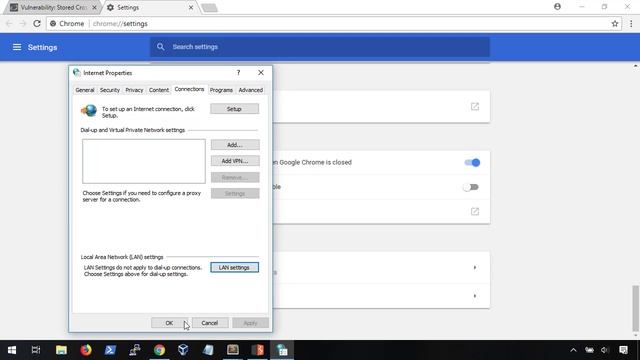
Task: Confirm the dialog with OK
Action: click(x=169, y=323)
